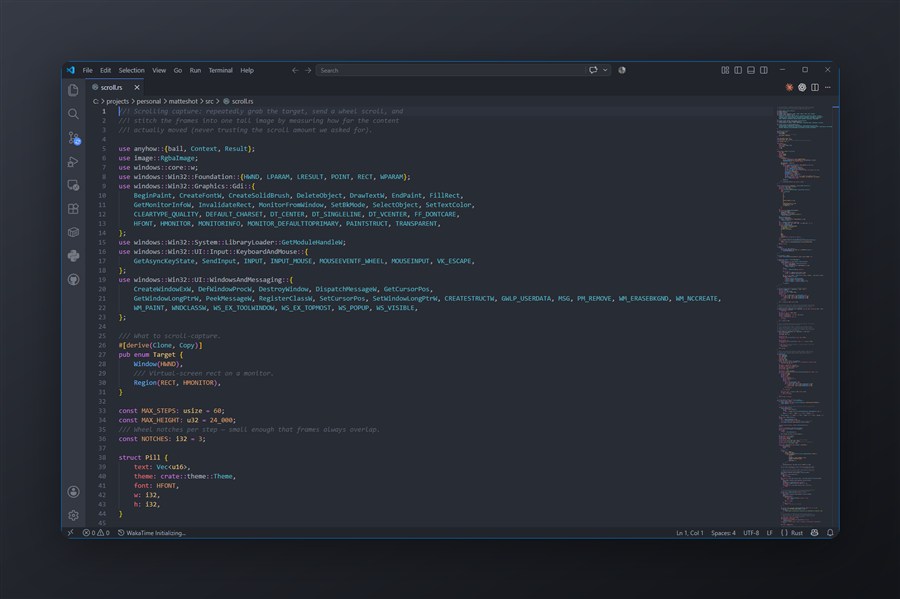
Task: Open the Source Control view
Action: point(73,138)
